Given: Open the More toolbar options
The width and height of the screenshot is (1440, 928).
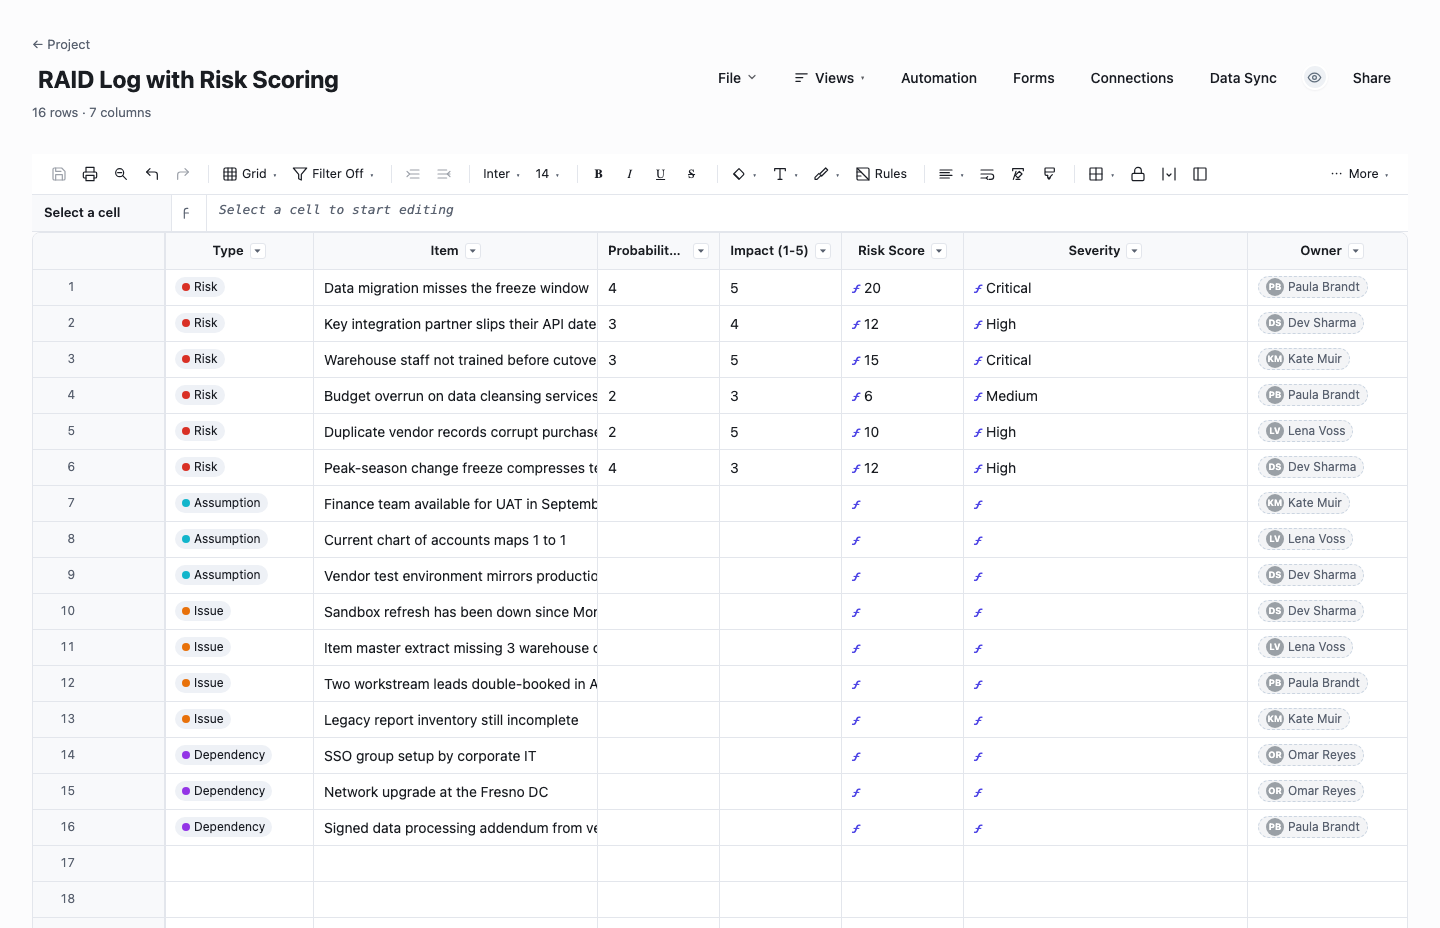Looking at the screenshot, I should 1360,174.
